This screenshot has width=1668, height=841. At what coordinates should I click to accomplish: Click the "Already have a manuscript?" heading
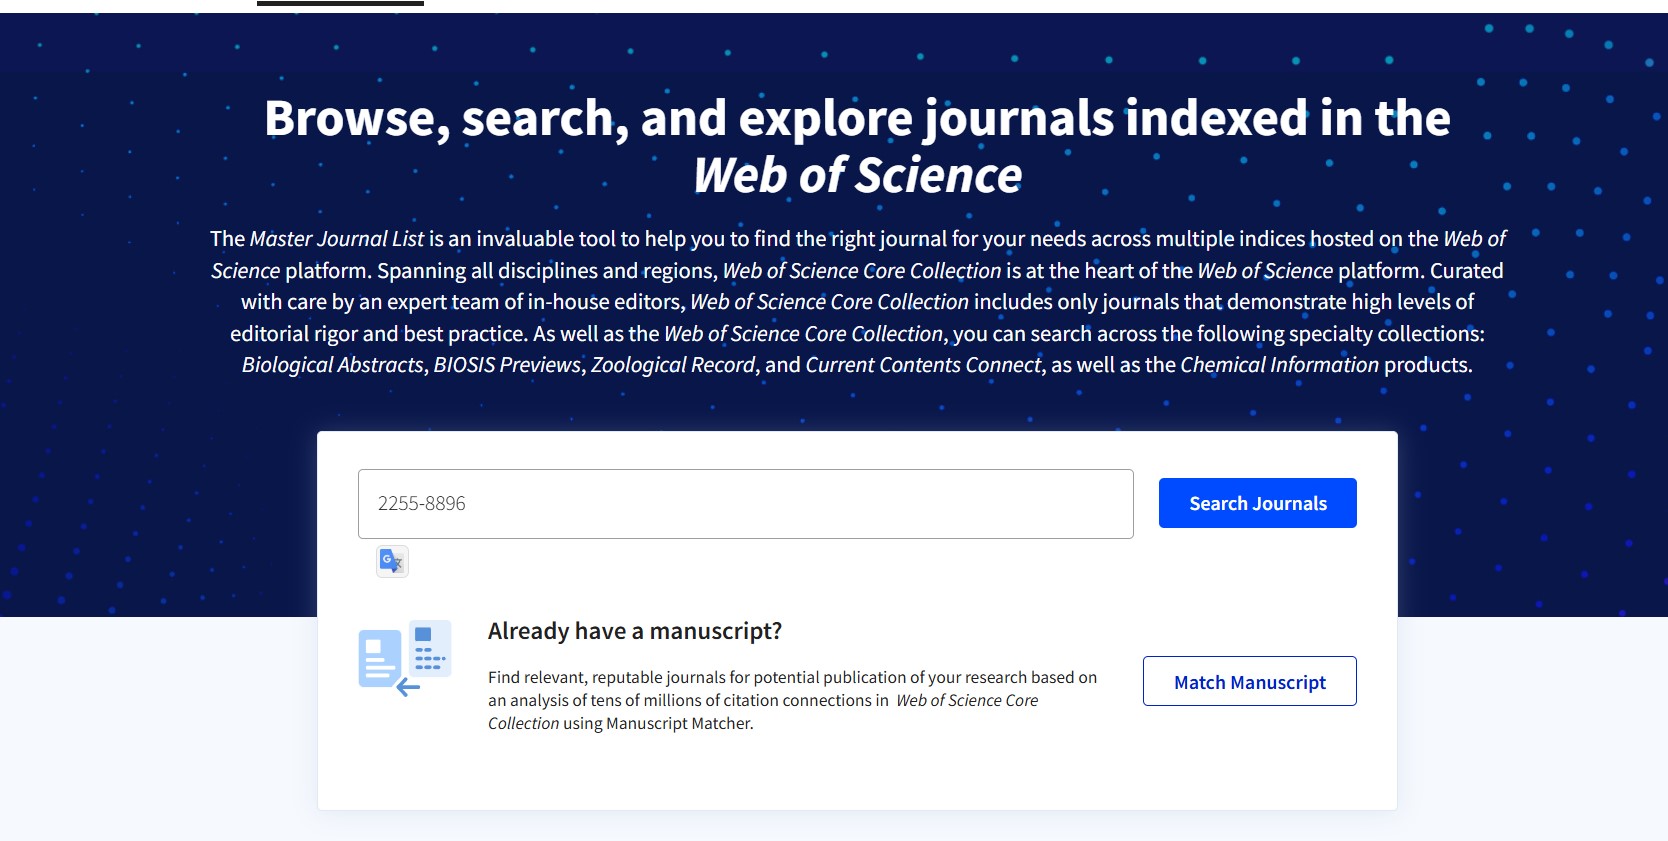click(635, 631)
